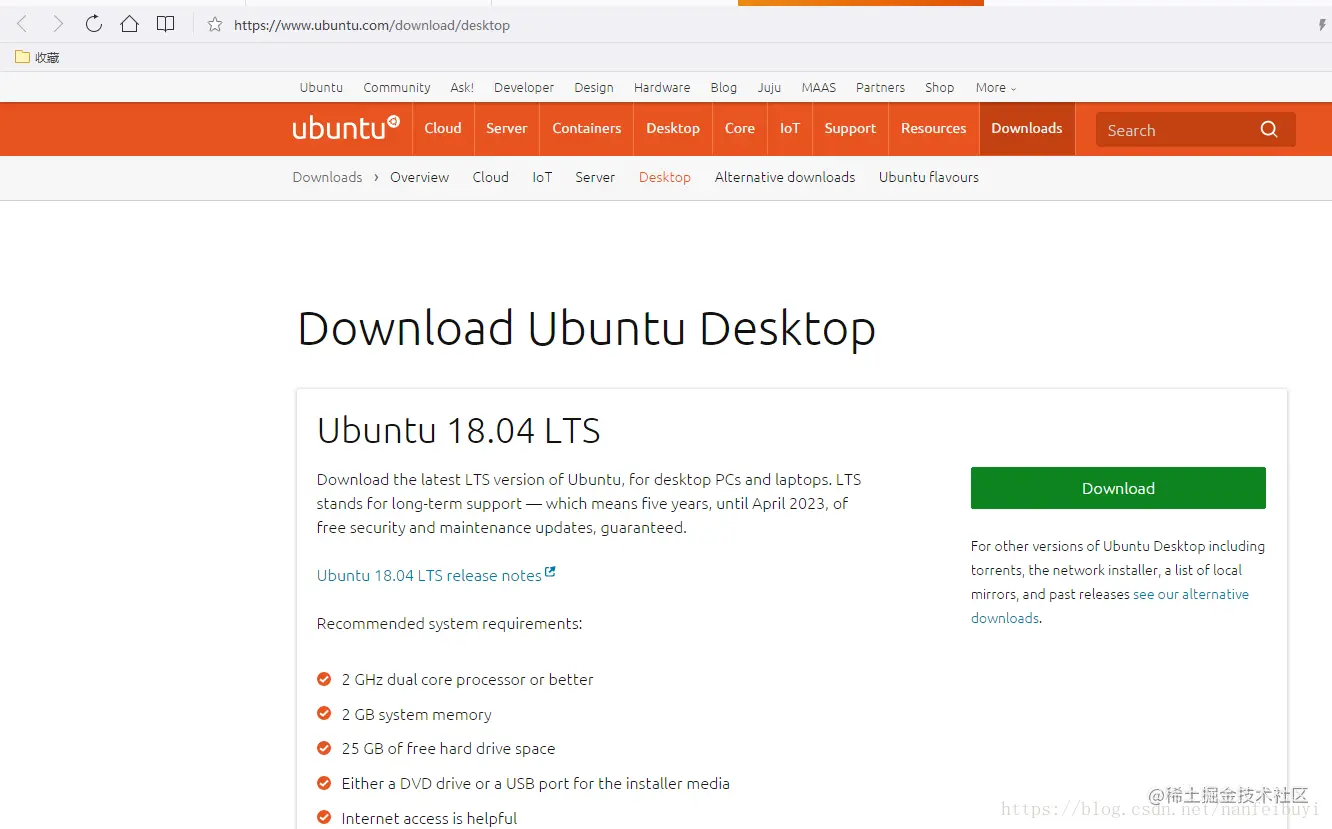Viewport: 1332px width, 829px height.
Task: Go back with the browser back arrow
Action: [22, 24]
